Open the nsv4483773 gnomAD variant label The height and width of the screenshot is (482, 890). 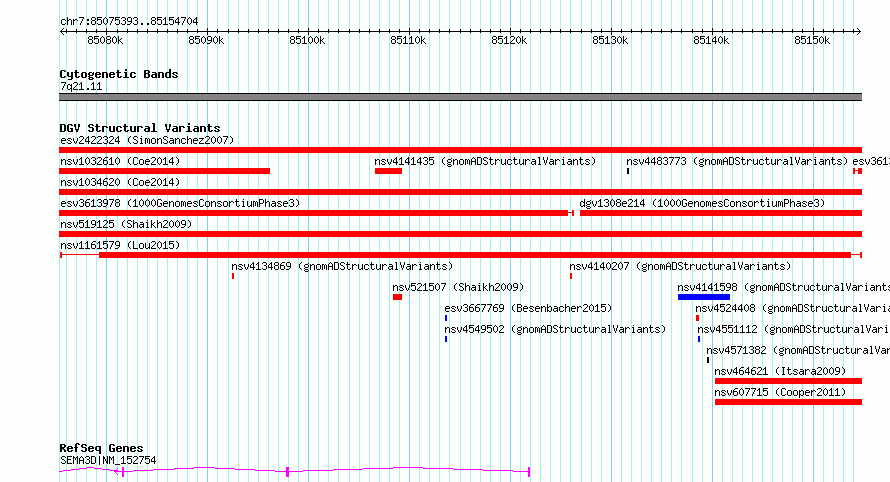click(737, 161)
